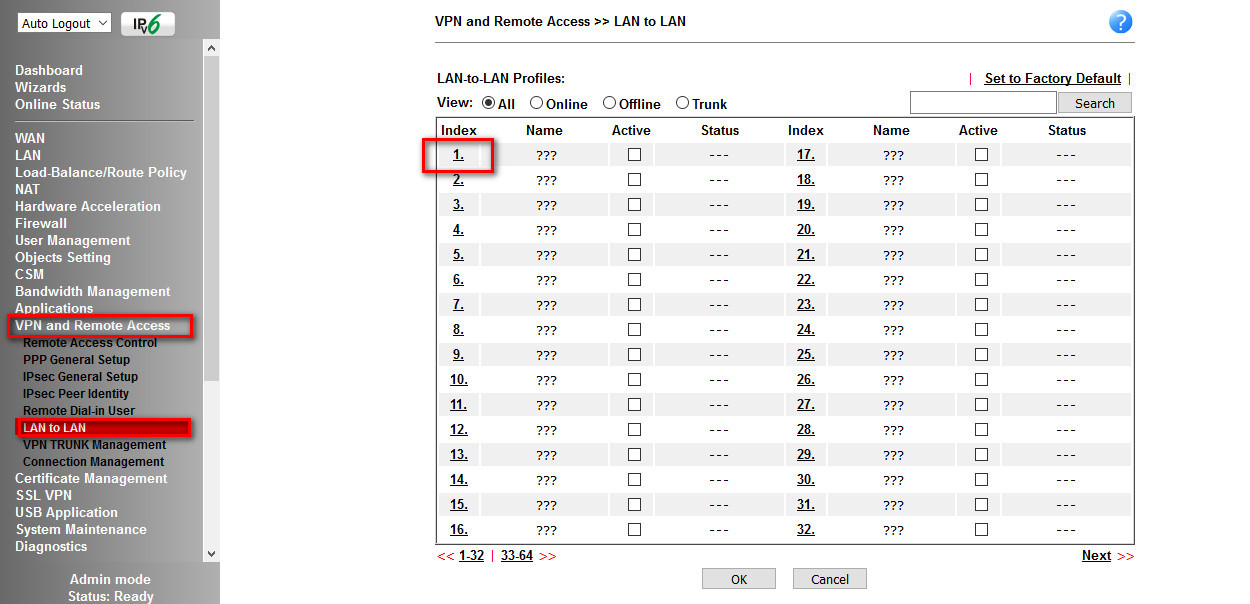
Task: Click the blue help question mark icon
Action: click(1120, 22)
